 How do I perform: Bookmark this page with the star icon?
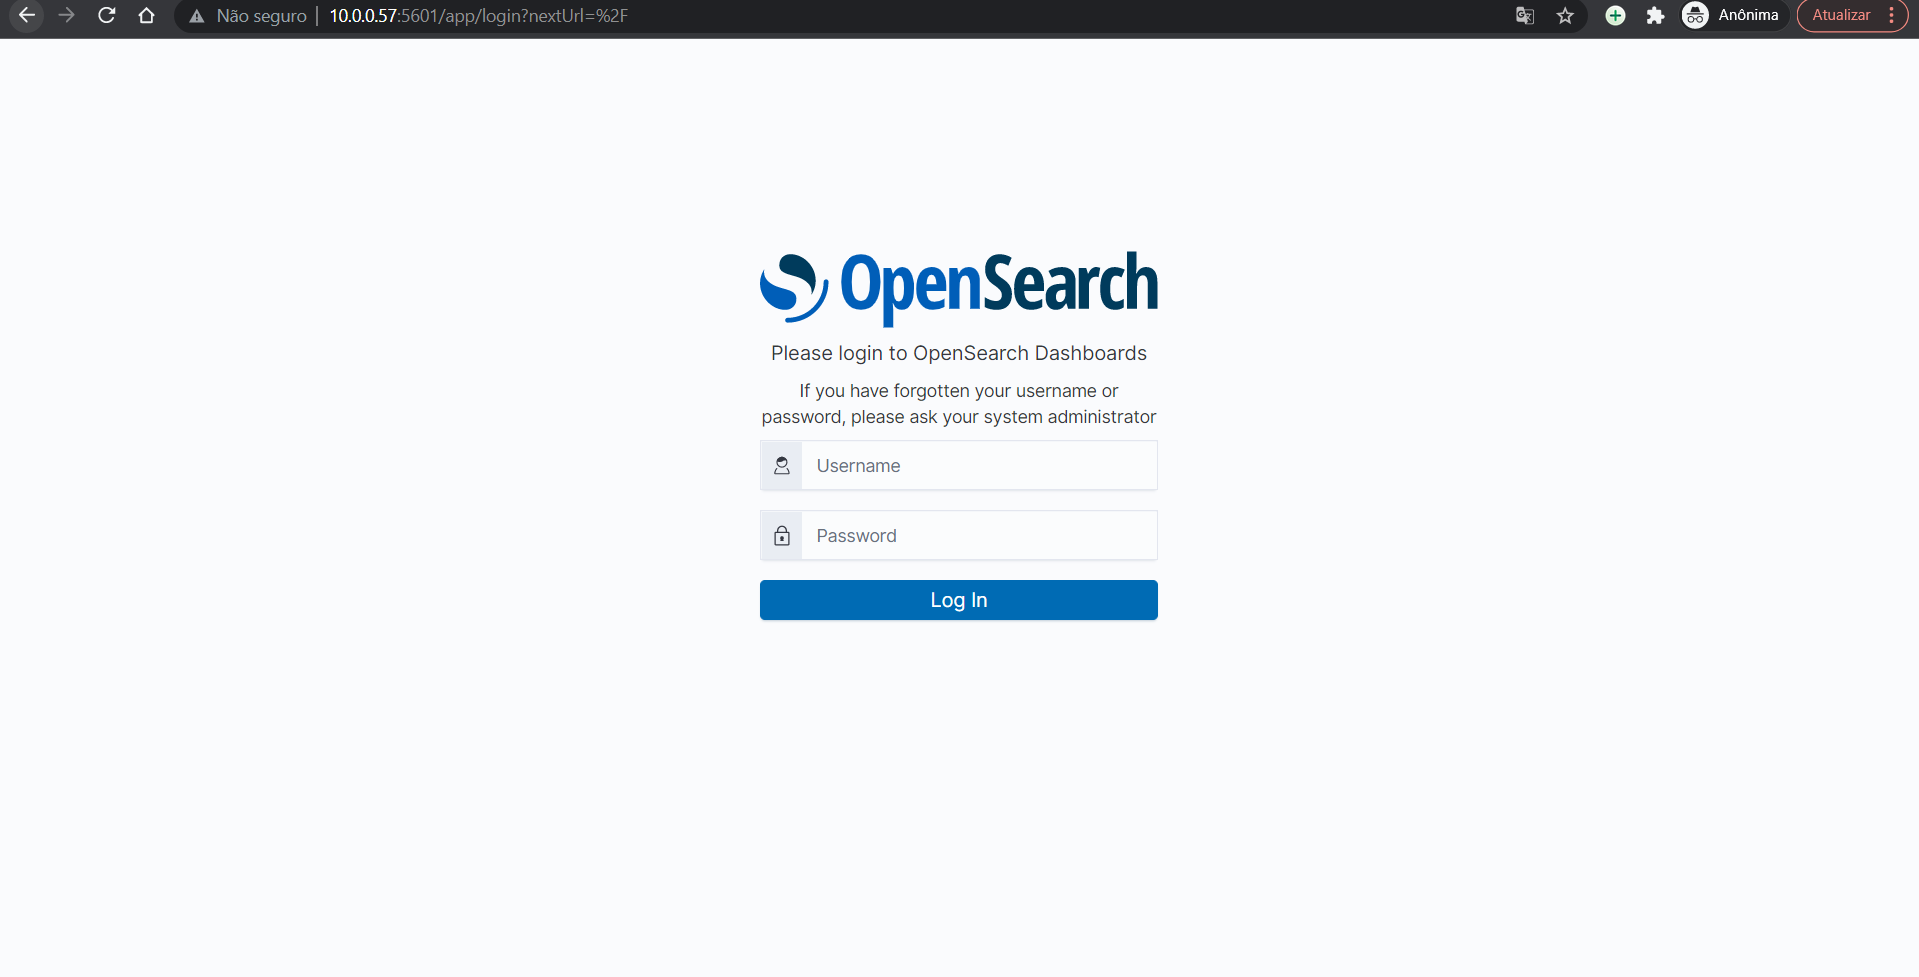click(x=1566, y=15)
